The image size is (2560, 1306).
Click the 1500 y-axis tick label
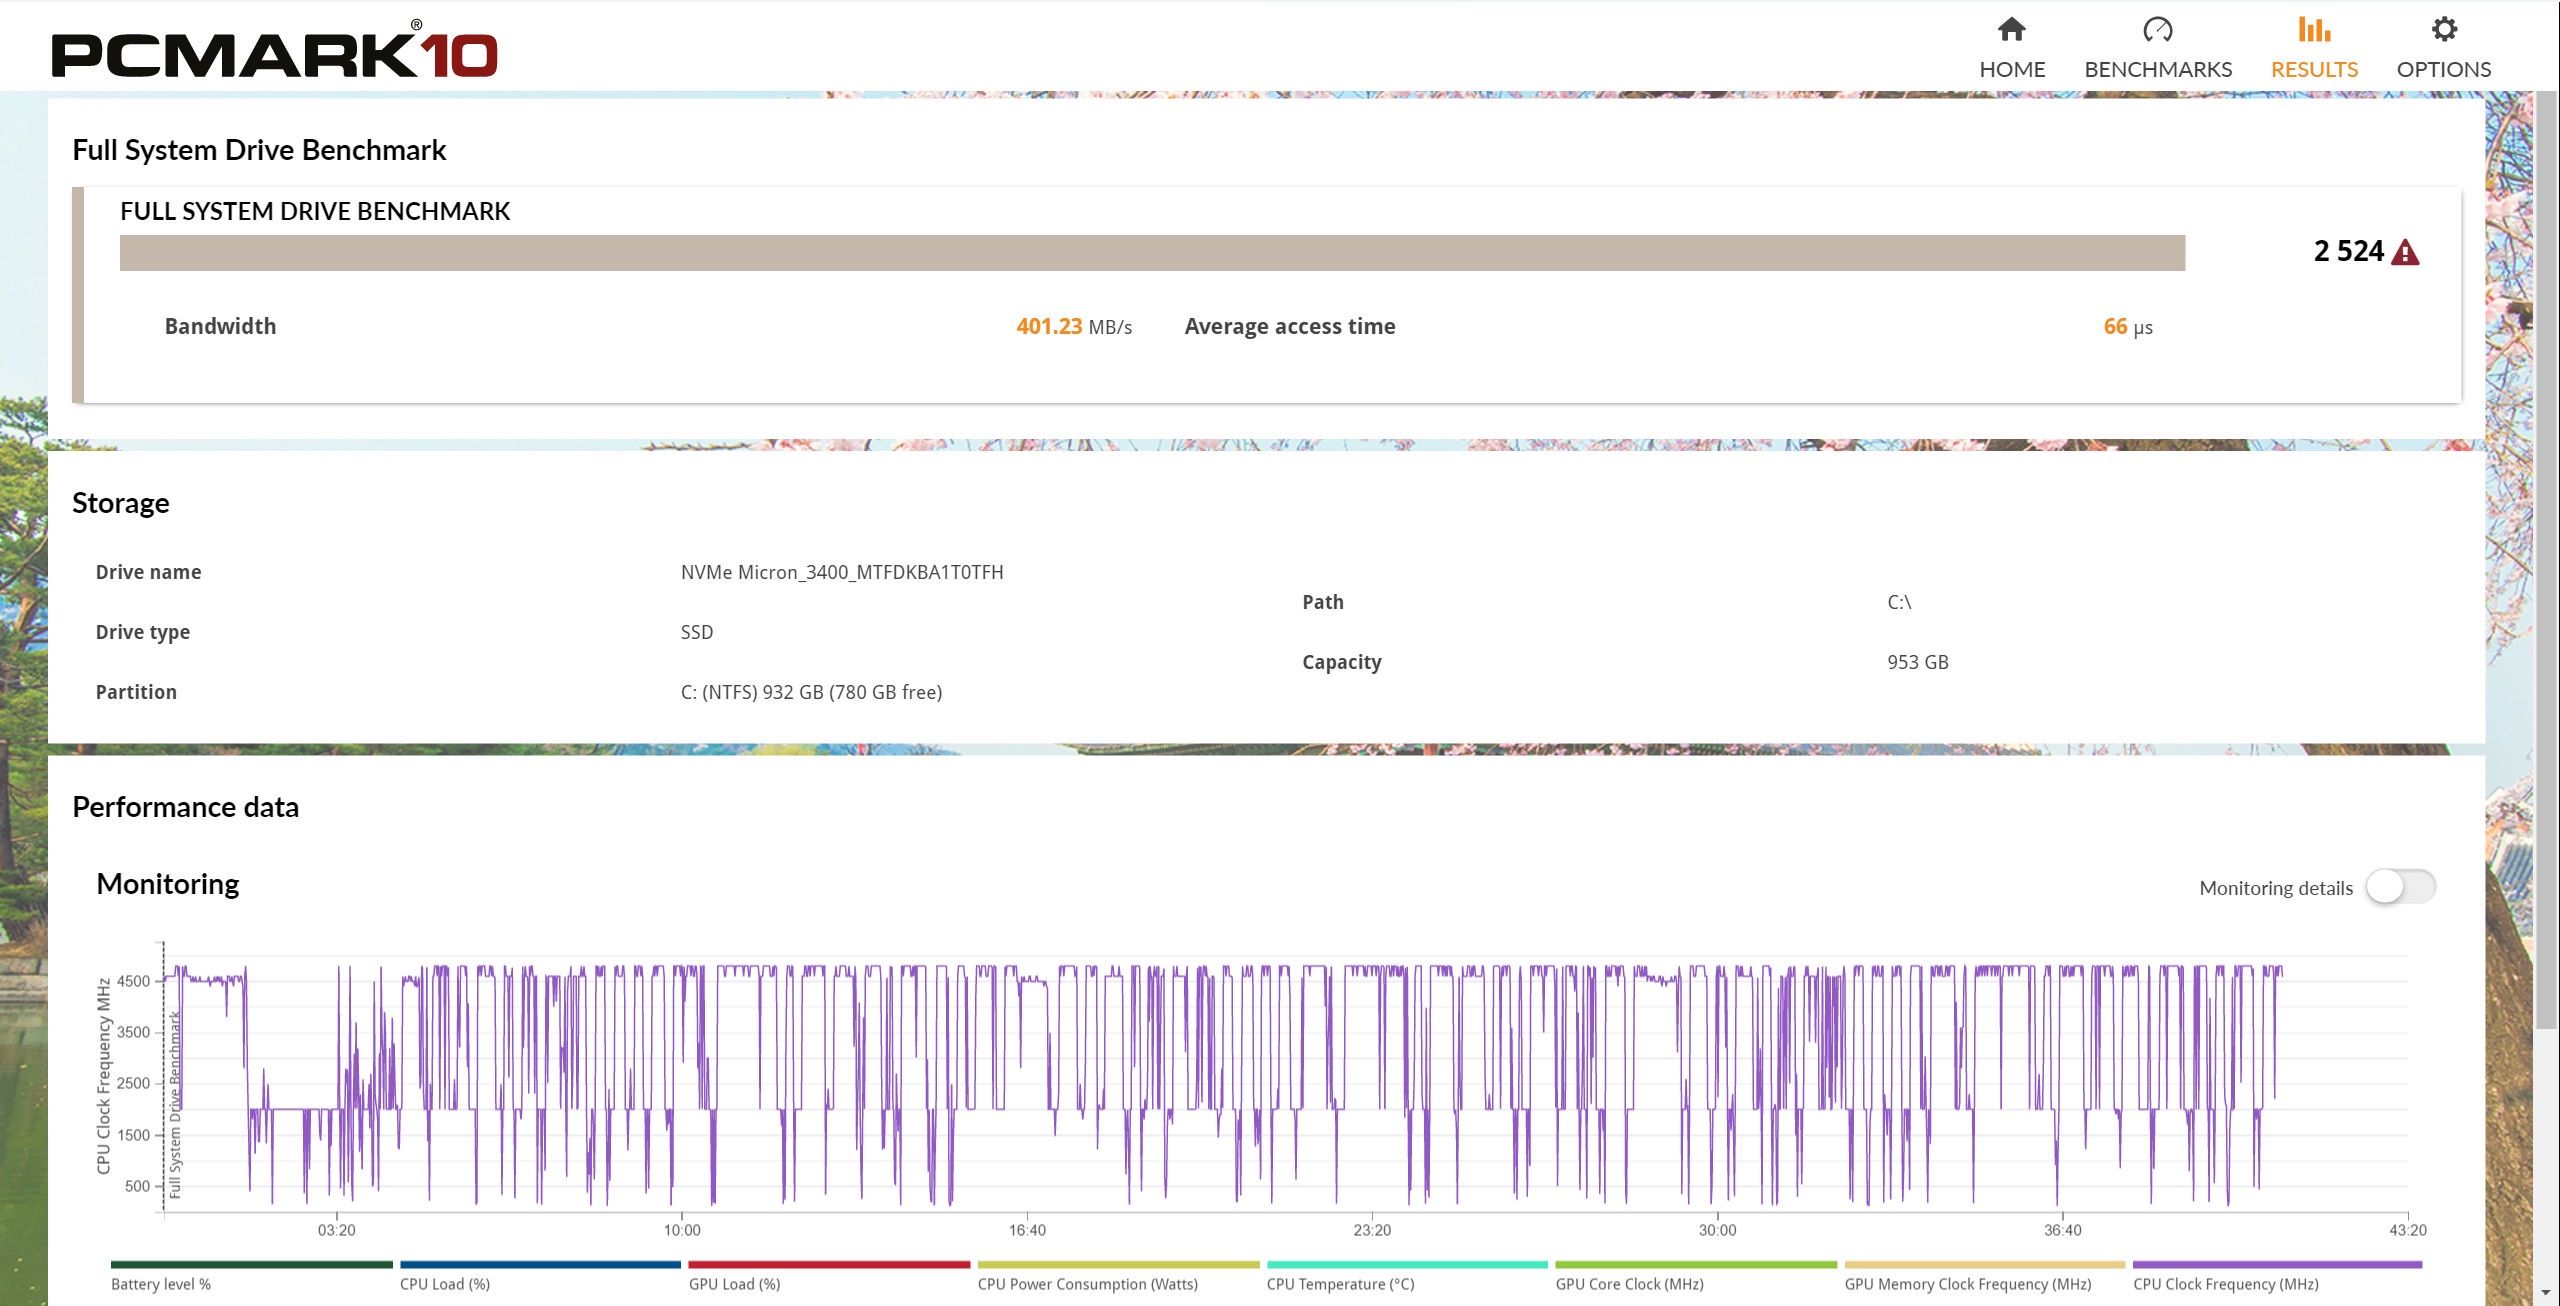133,1135
